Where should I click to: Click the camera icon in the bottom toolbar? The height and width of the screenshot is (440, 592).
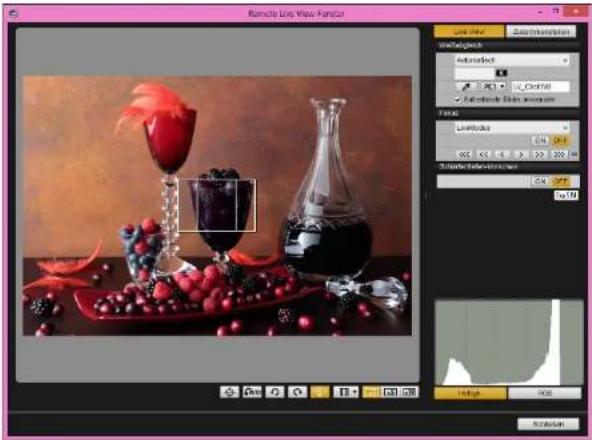tap(252, 392)
